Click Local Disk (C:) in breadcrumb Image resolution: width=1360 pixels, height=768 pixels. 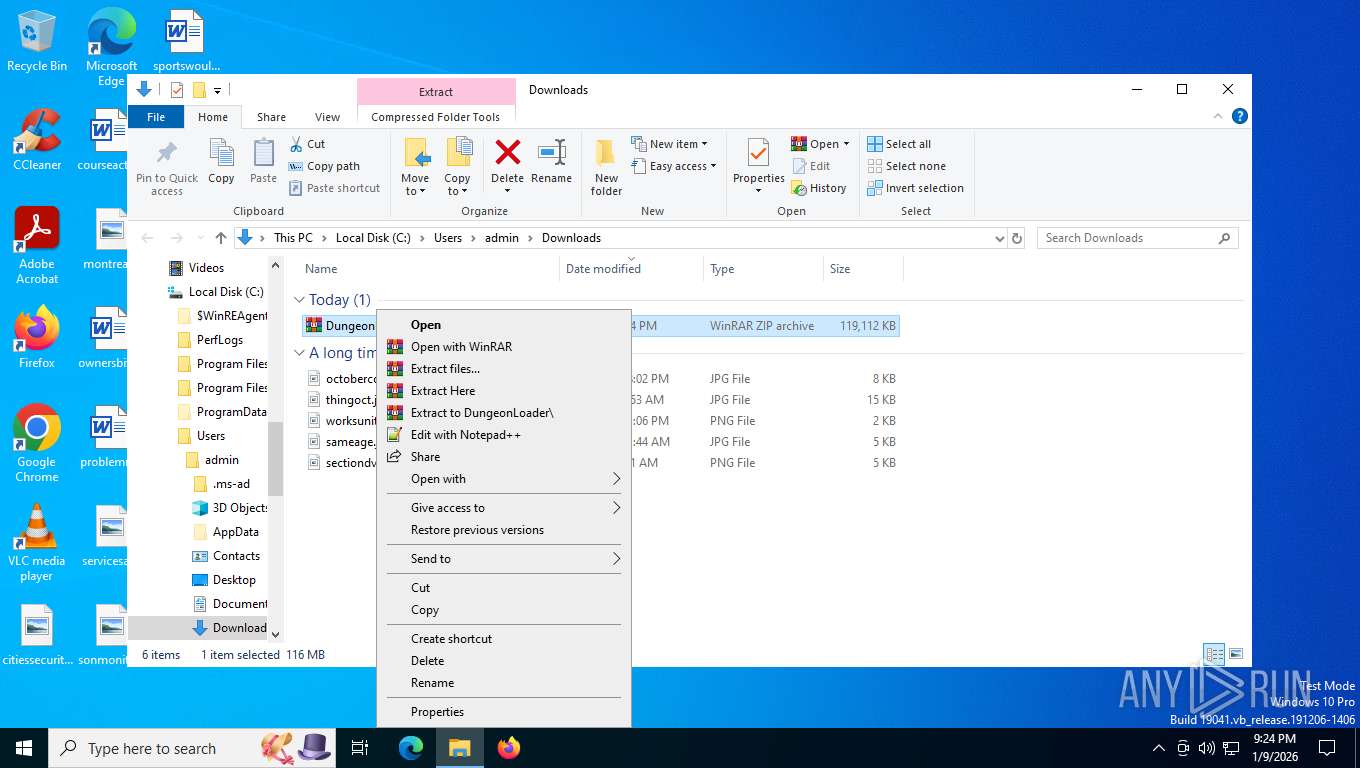pos(373,238)
